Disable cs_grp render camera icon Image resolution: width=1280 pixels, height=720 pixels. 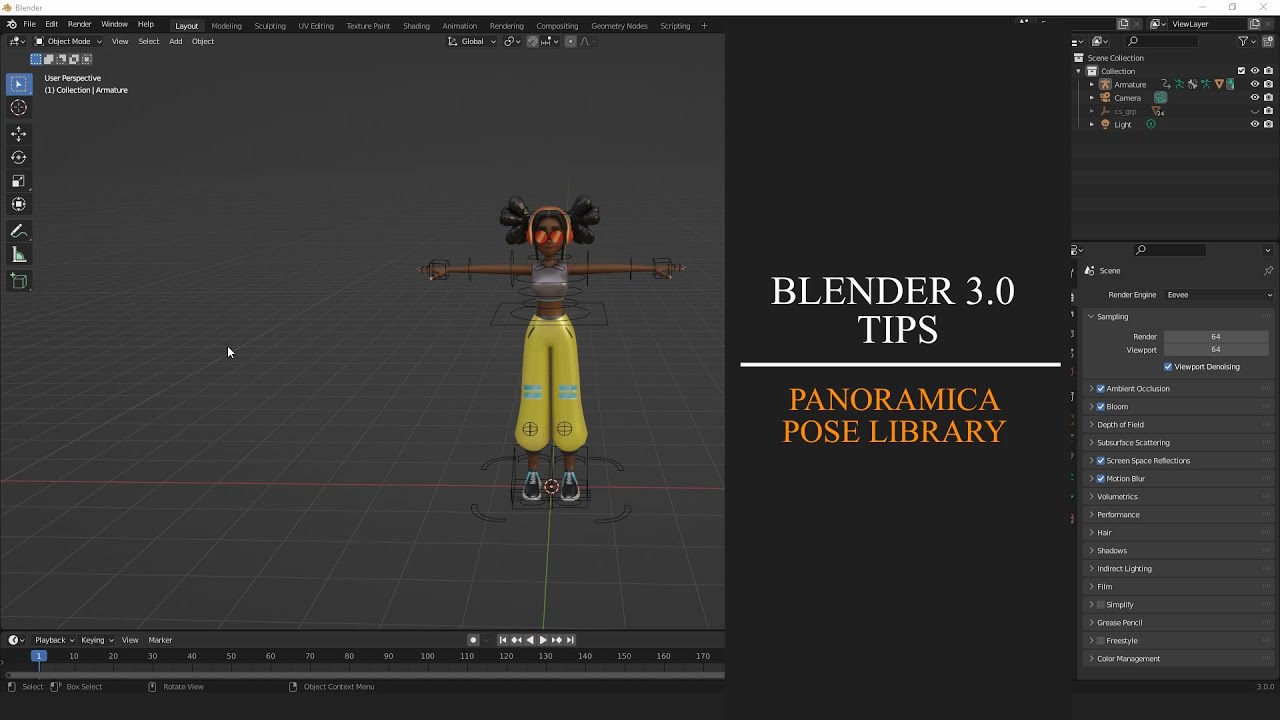[x=1268, y=111]
